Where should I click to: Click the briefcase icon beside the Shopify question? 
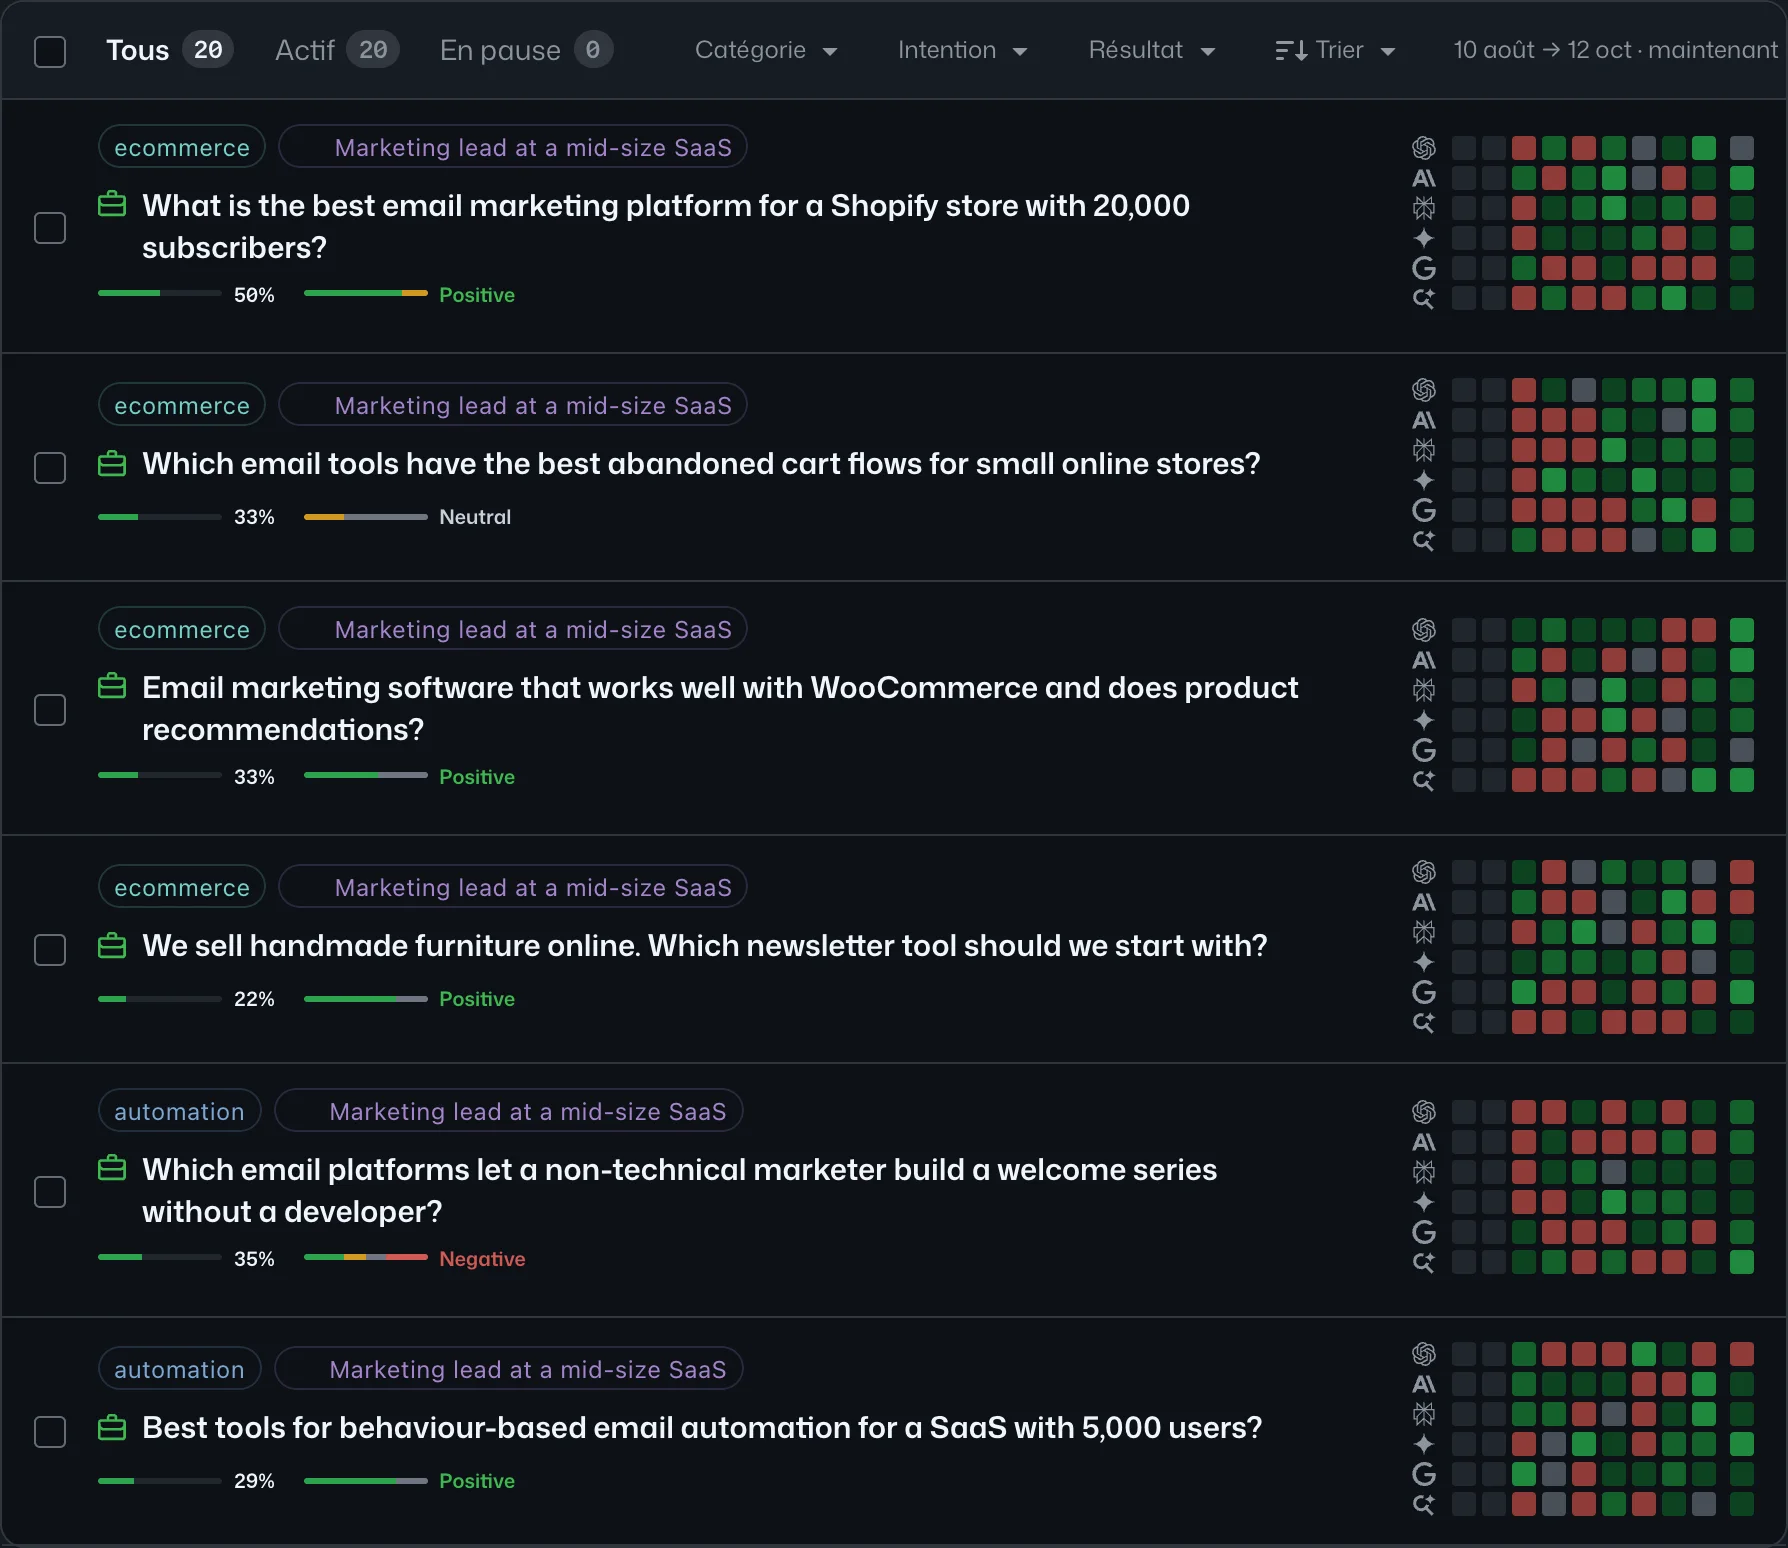(112, 204)
